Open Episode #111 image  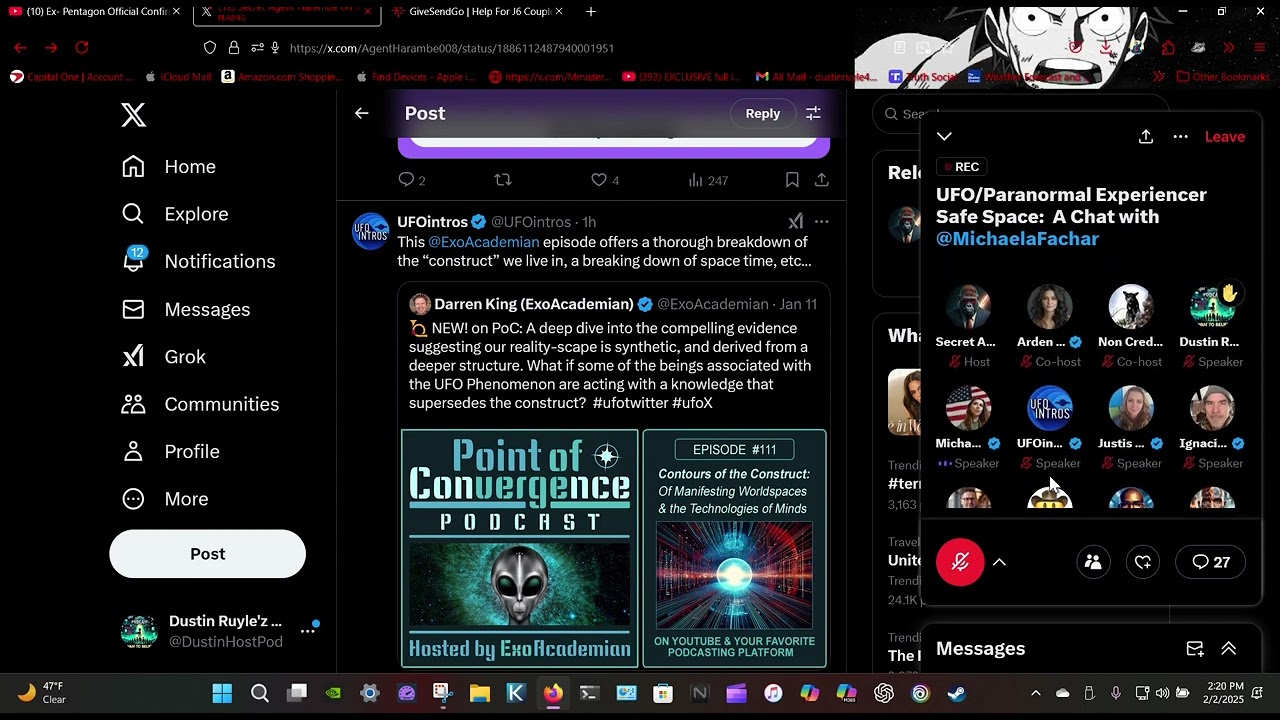(x=734, y=548)
